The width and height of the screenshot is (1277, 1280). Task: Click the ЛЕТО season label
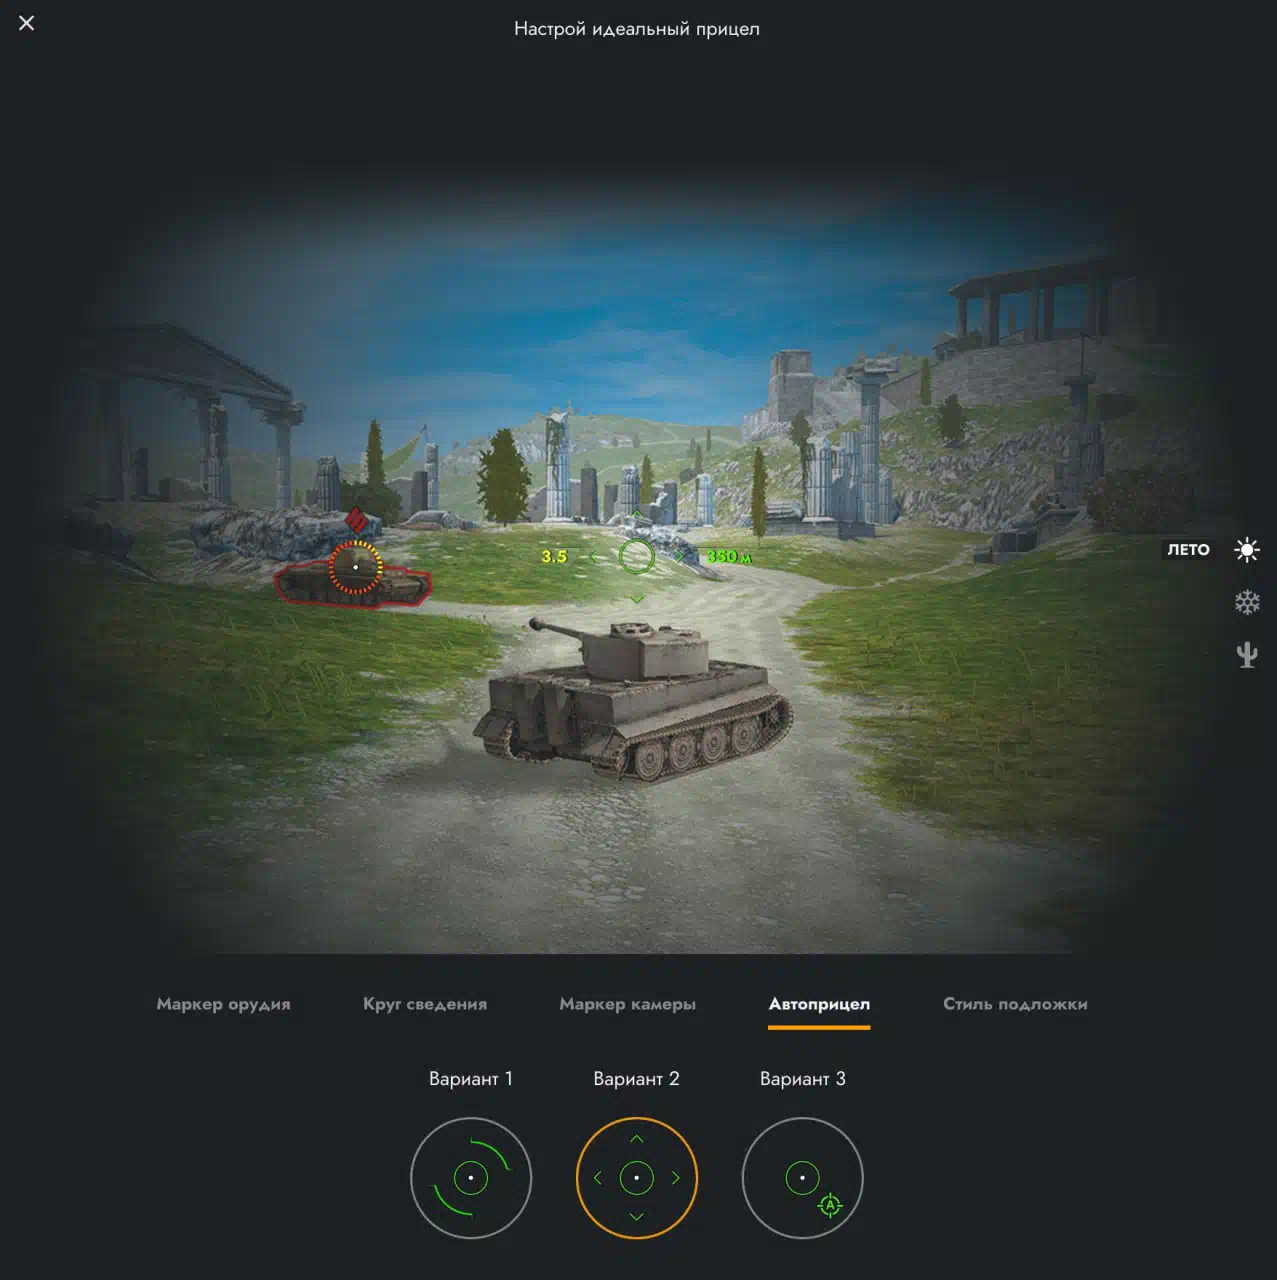tap(1188, 550)
